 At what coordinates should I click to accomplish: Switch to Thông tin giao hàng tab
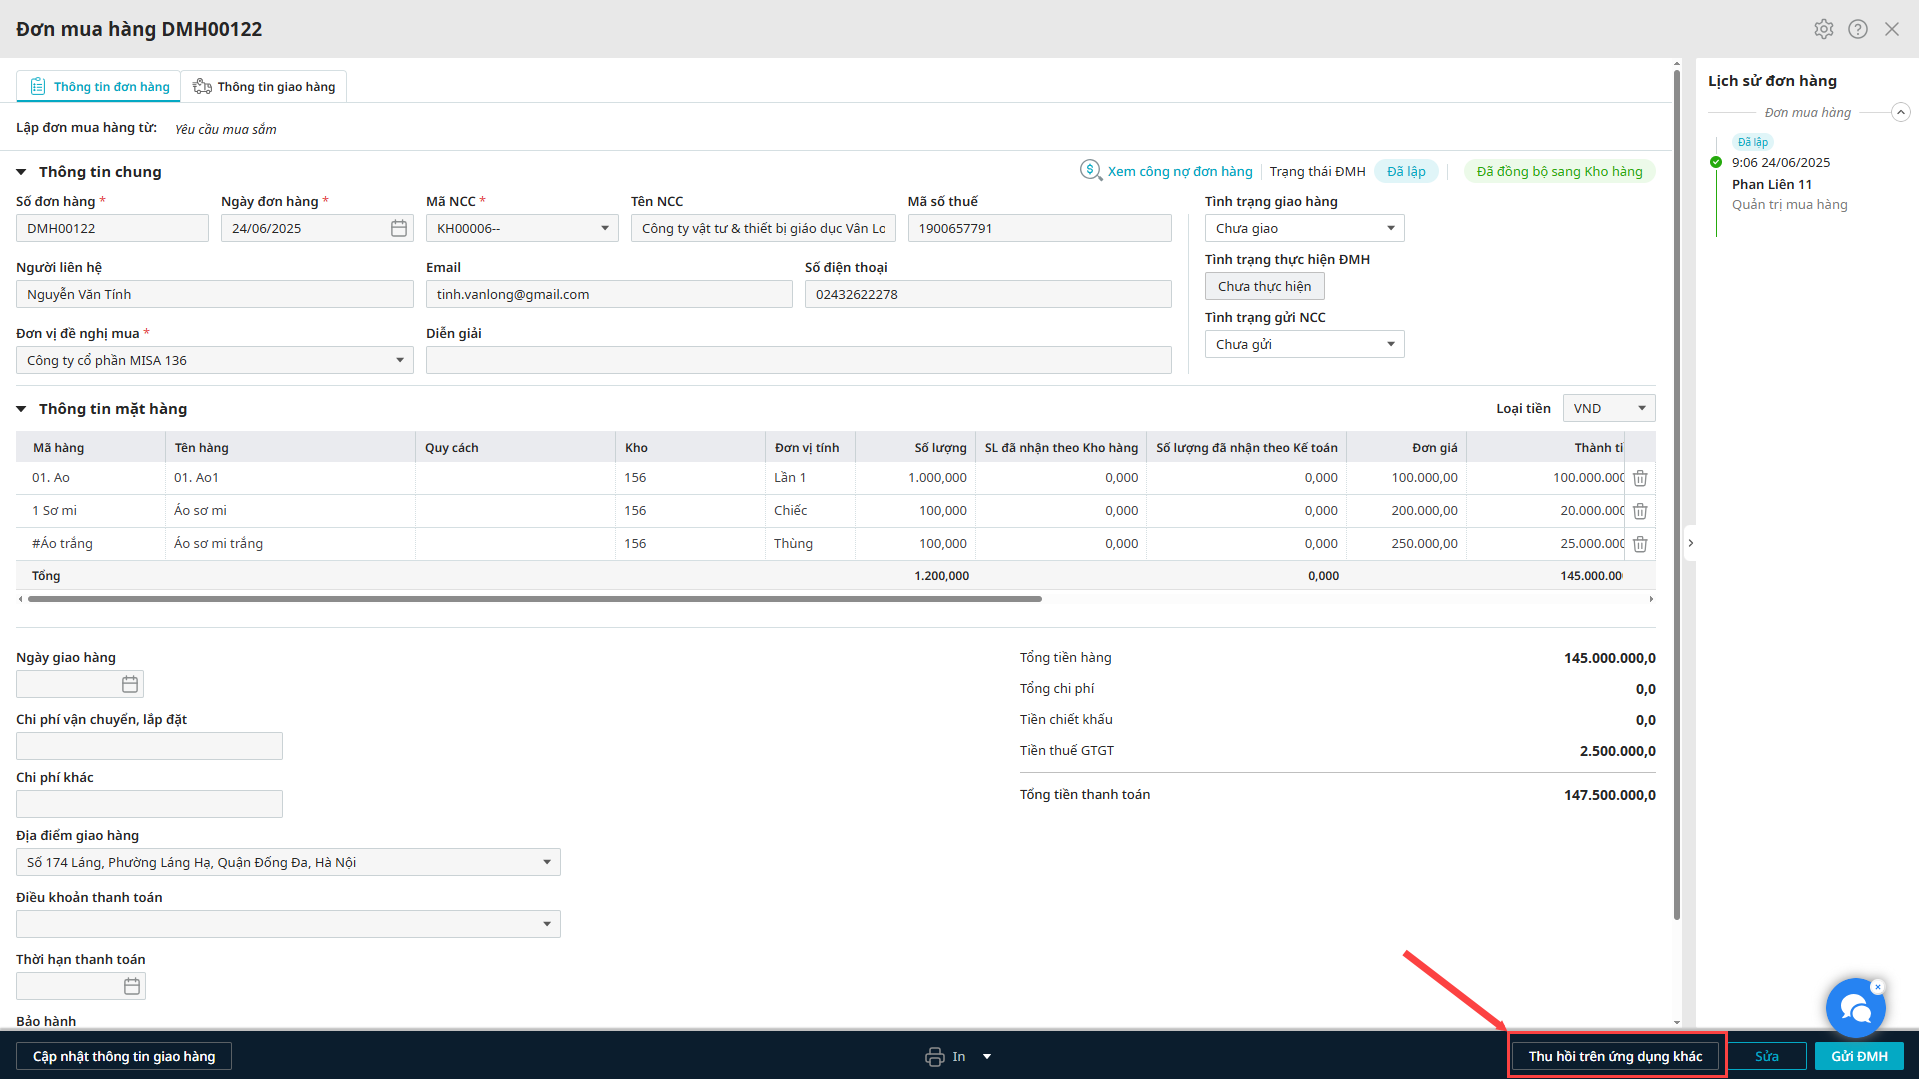pos(264,87)
